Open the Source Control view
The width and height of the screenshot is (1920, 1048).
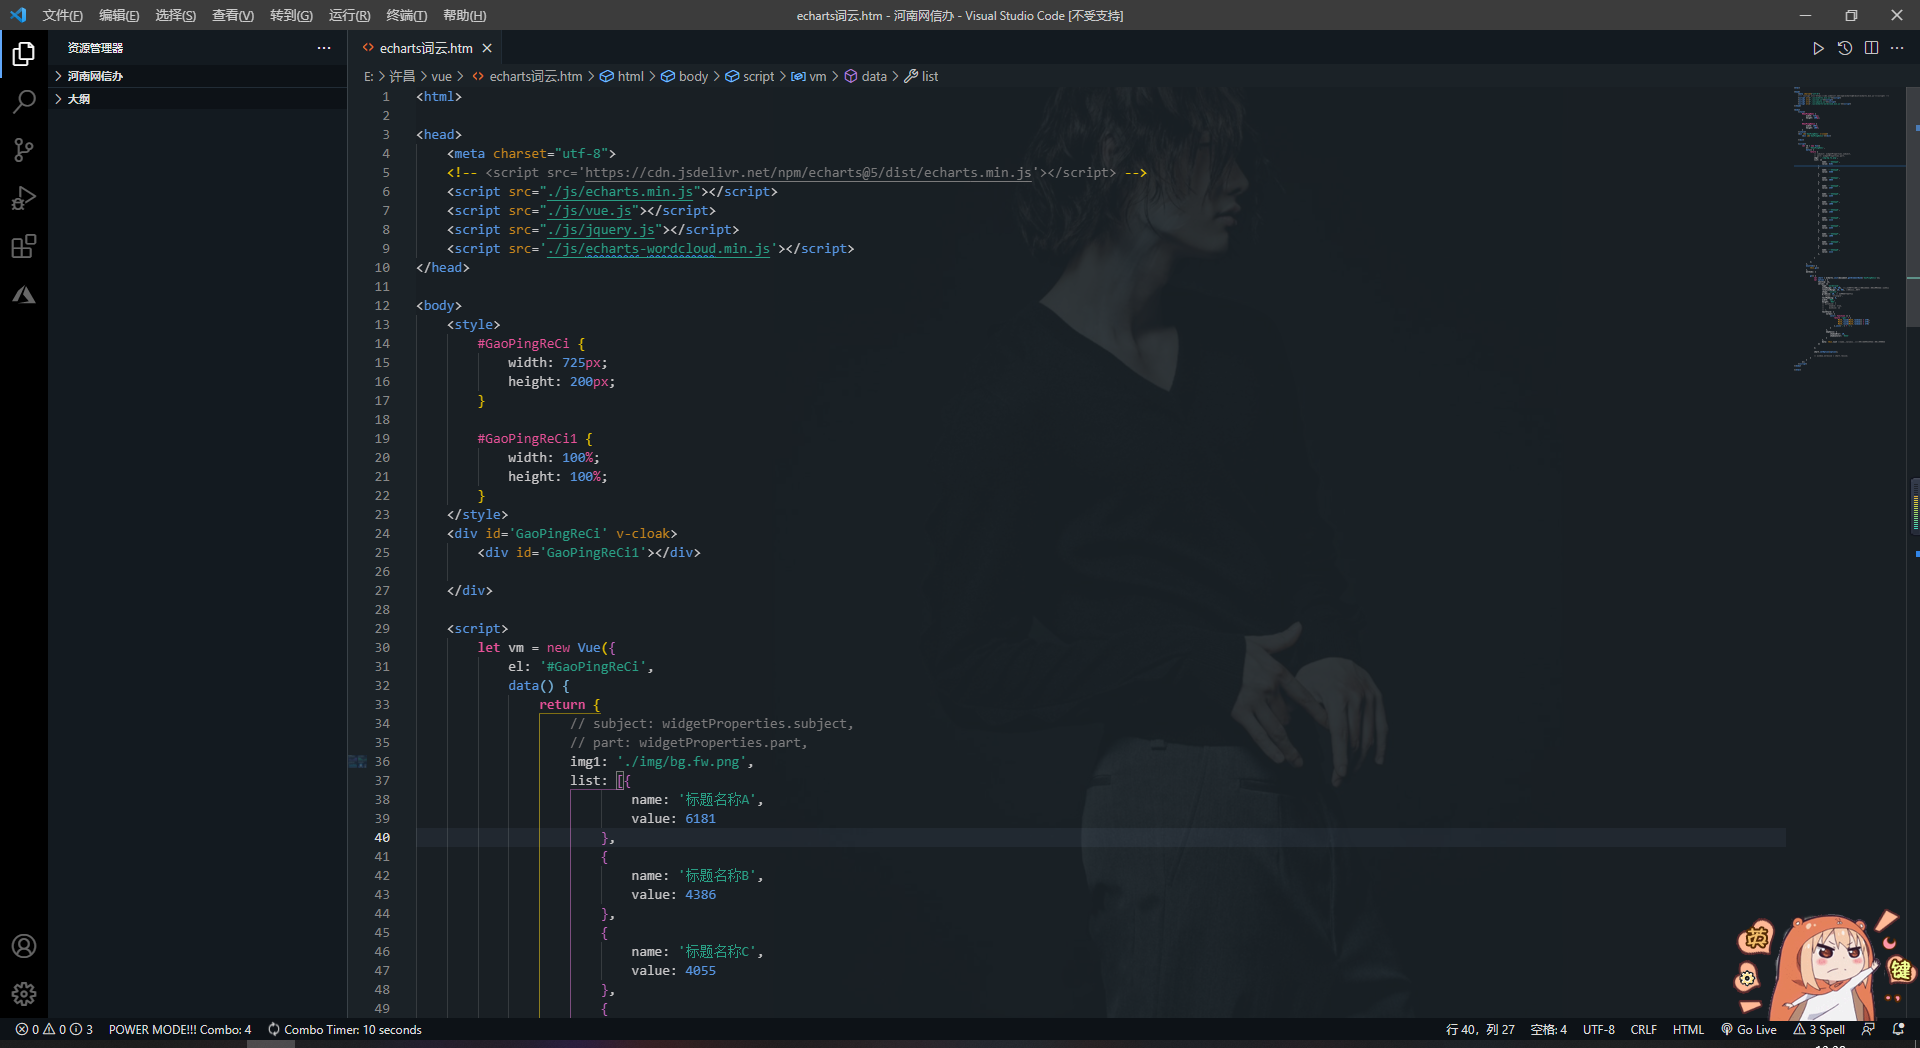pyautogui.click(x=24, y=150)
